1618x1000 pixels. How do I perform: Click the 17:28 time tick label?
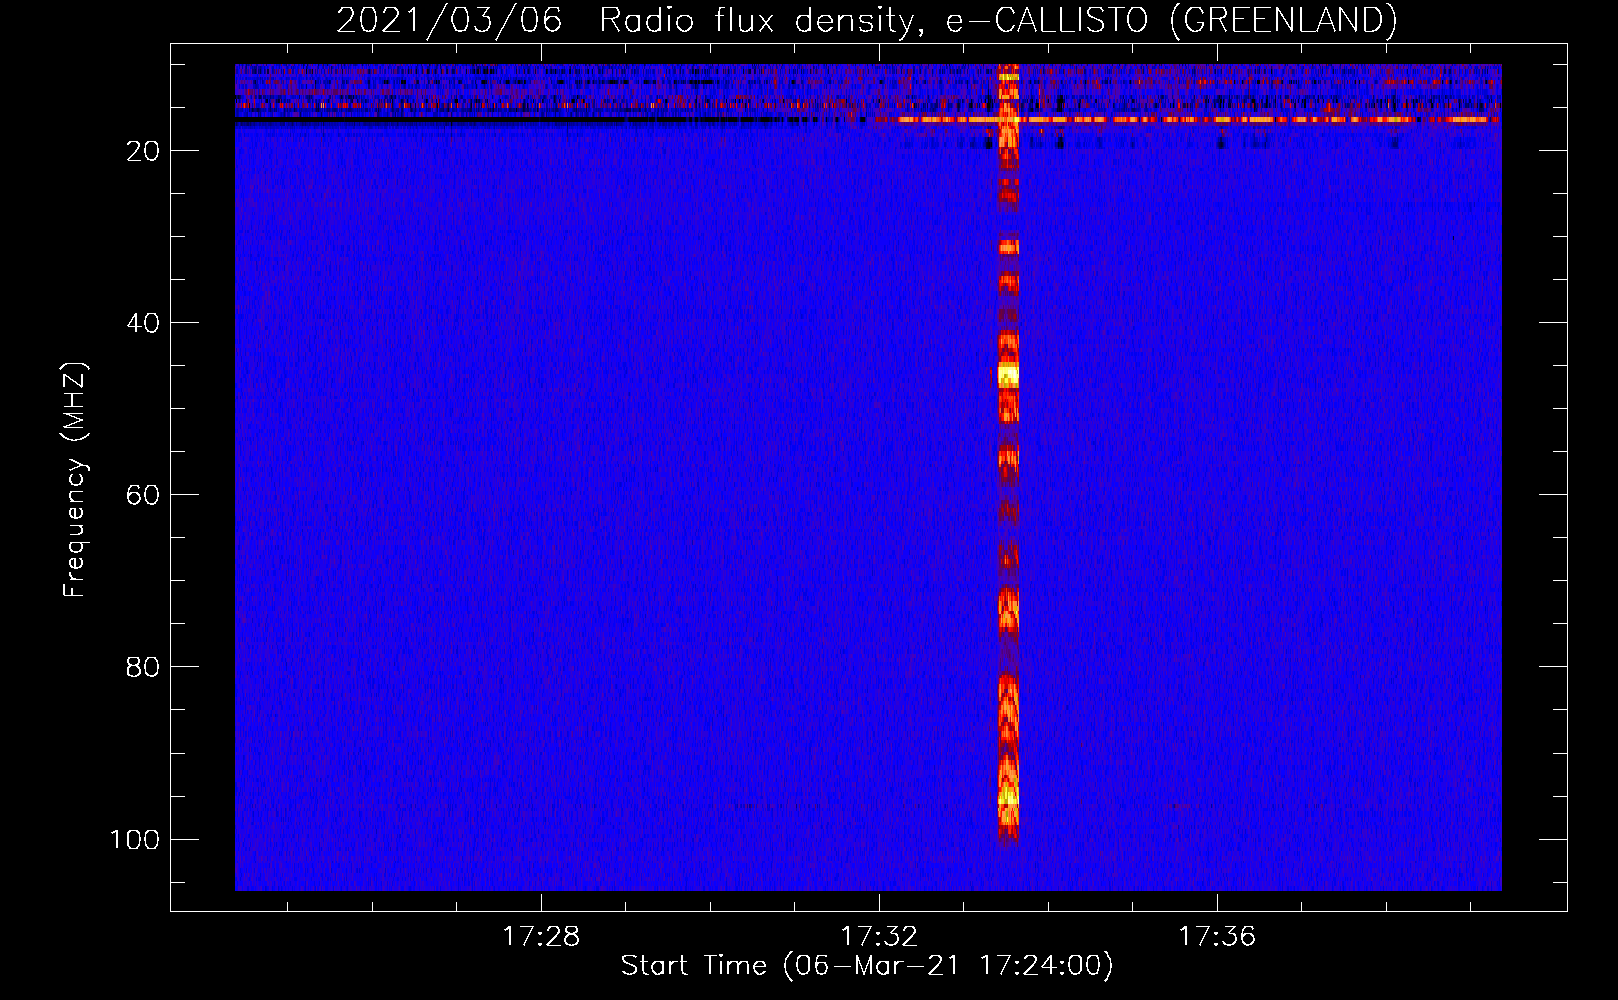click(541, 936)
